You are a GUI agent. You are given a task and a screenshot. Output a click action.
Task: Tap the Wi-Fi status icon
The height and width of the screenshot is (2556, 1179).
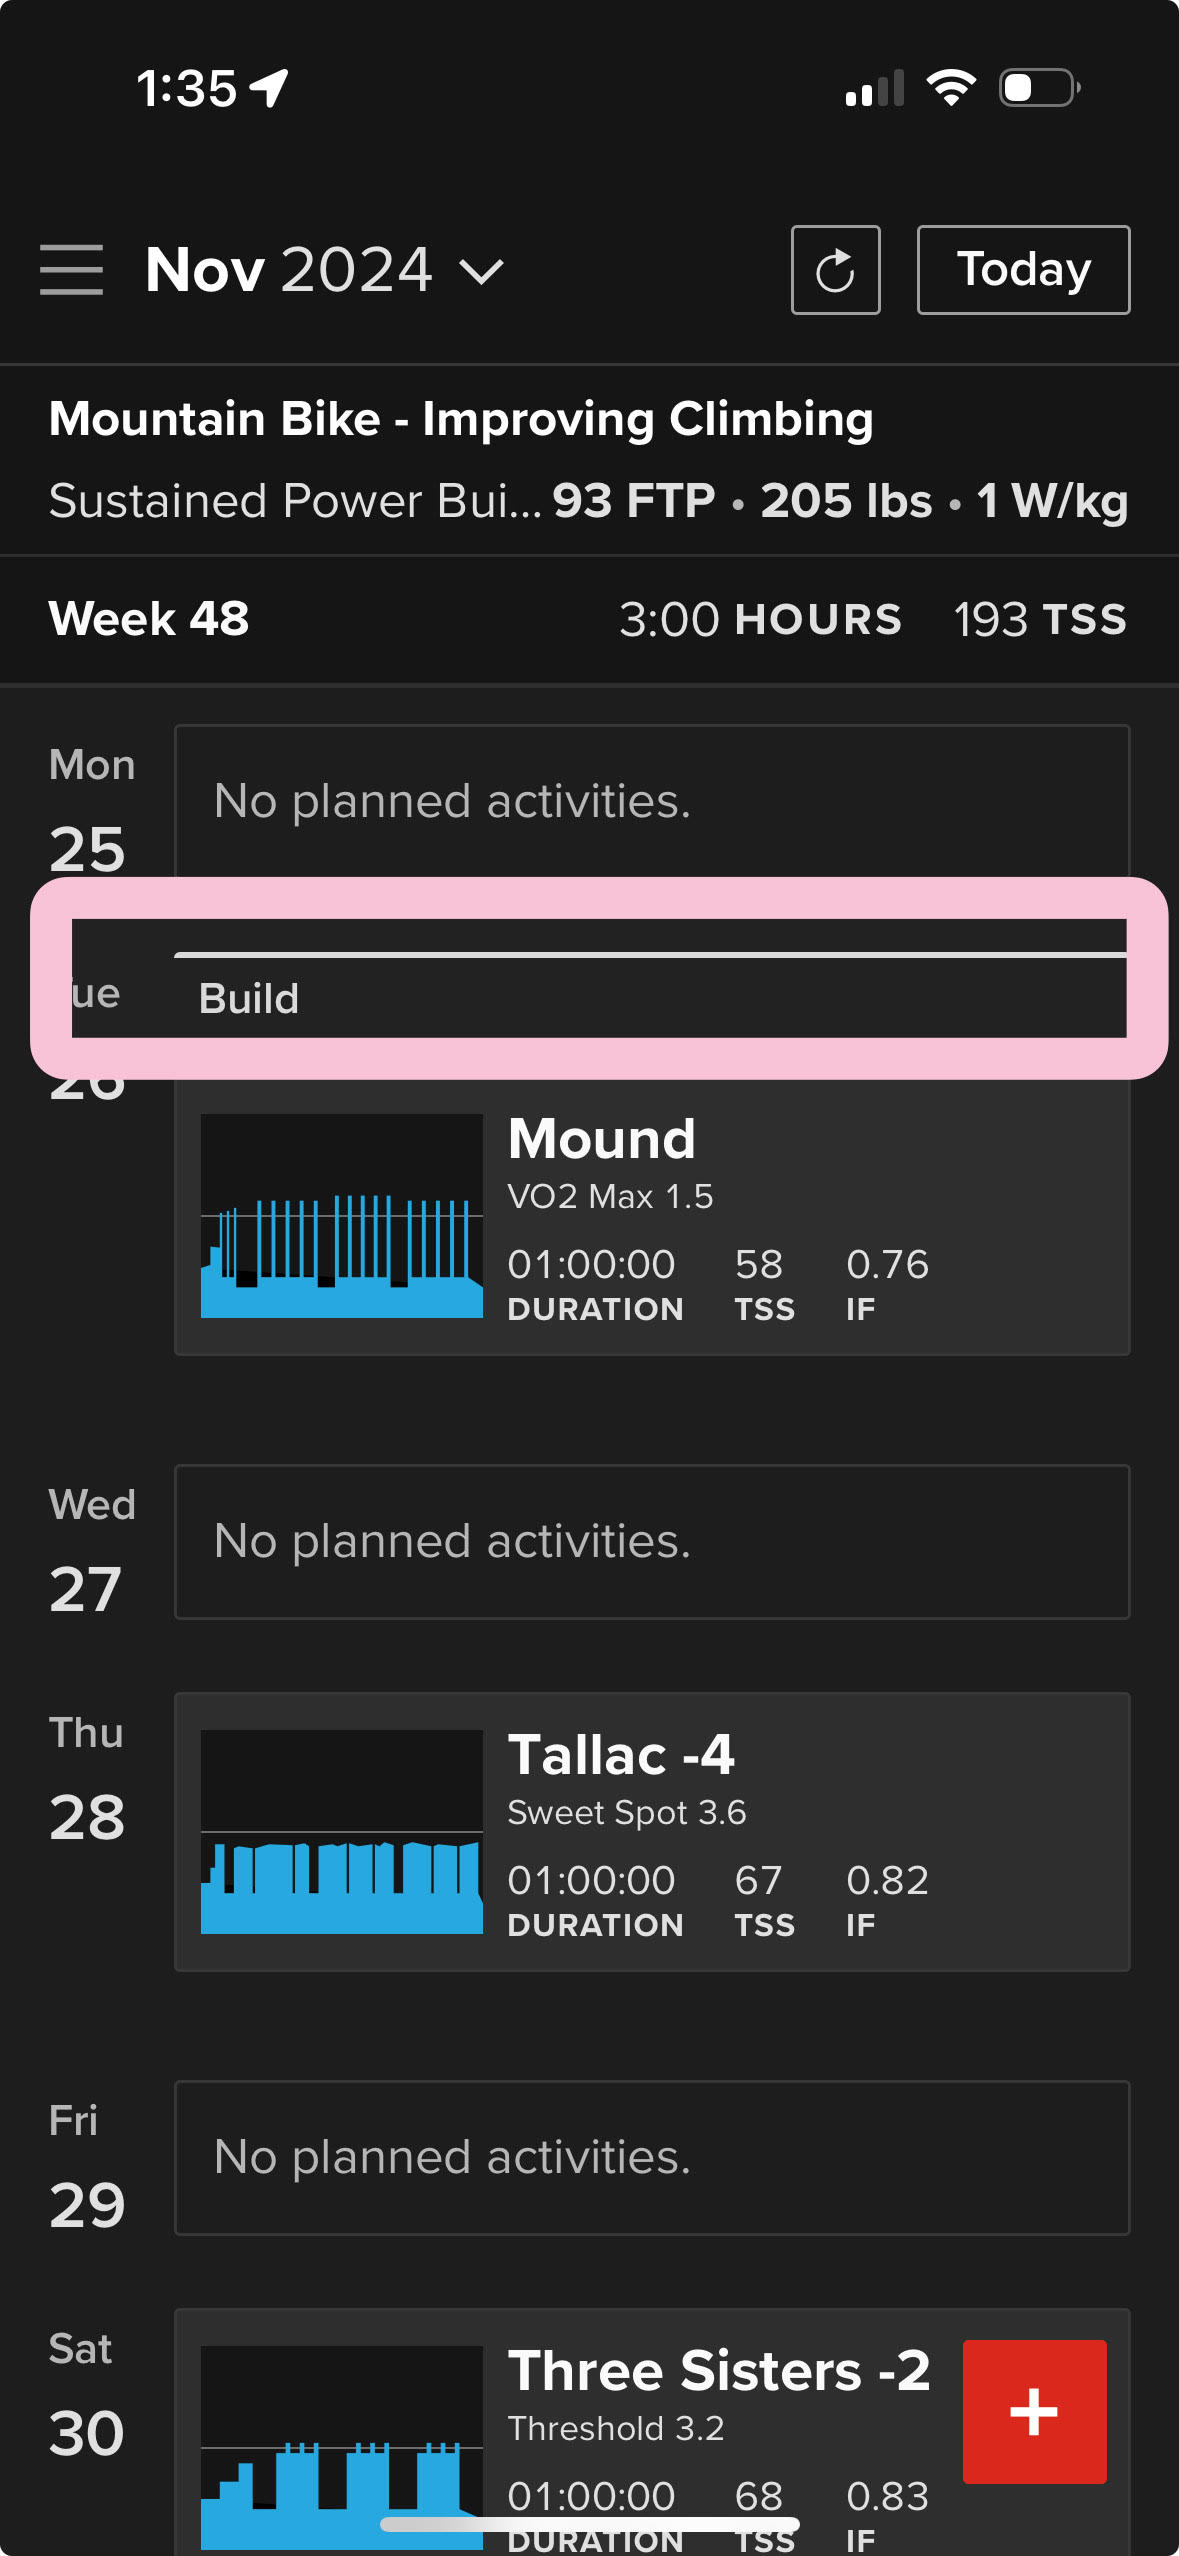click(951, 88)
